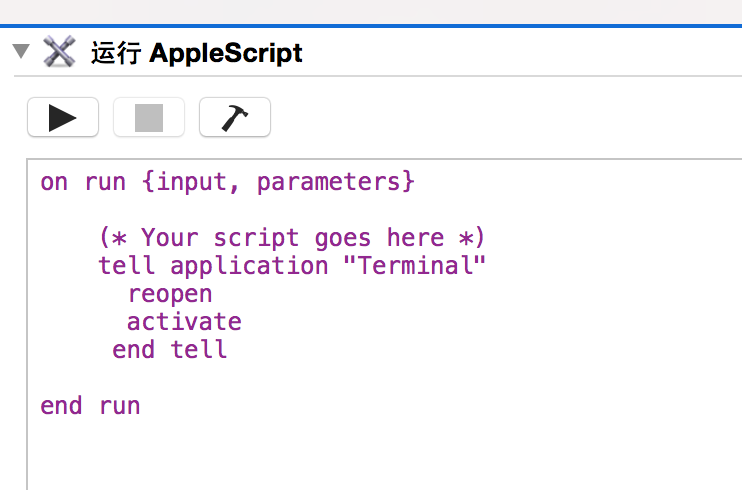
Task: Run the script with the play button
Action: [x=62, y=118]
